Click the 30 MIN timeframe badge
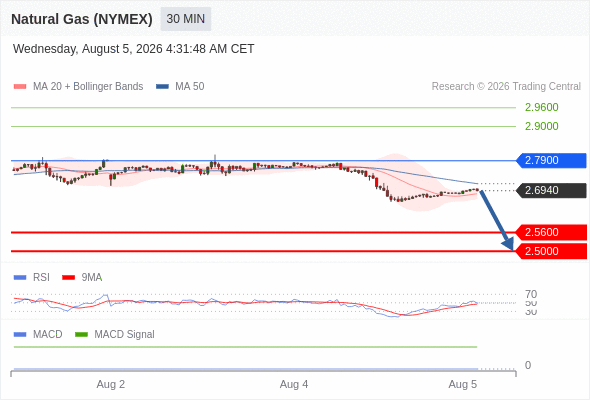The height and width of the screenshot is (400, 590). pyautogui.click(x=186, y=19)
